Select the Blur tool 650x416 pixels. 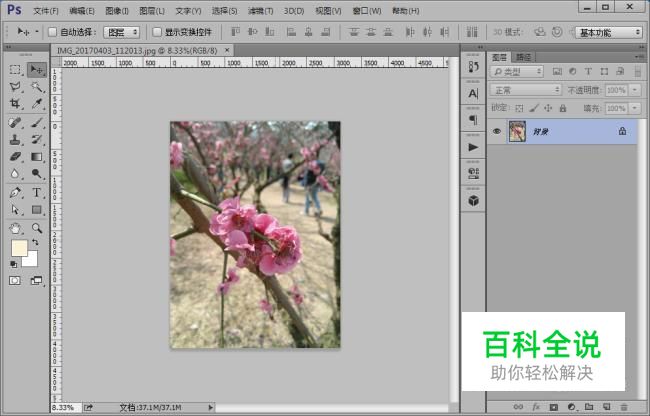pyautogui.click(x=15, y=174)
